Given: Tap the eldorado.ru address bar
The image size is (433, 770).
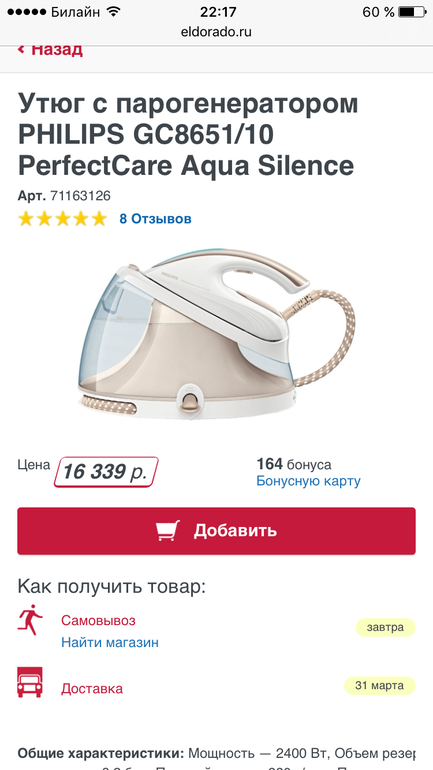Looking at the screenshot, I should click(216, 32).
